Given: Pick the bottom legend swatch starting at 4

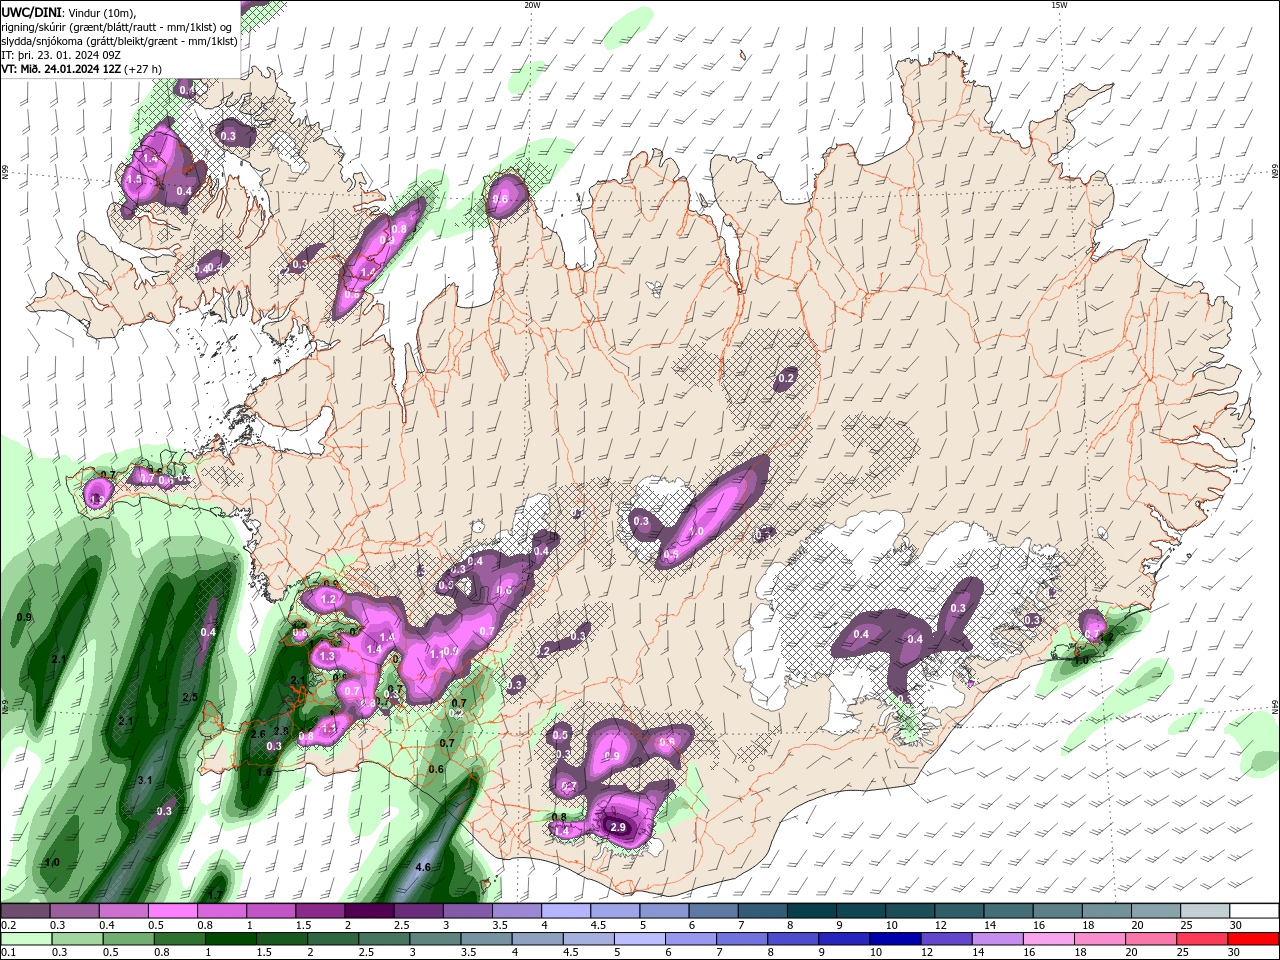Looking at the screenshot, I should [x=537, y=938].
